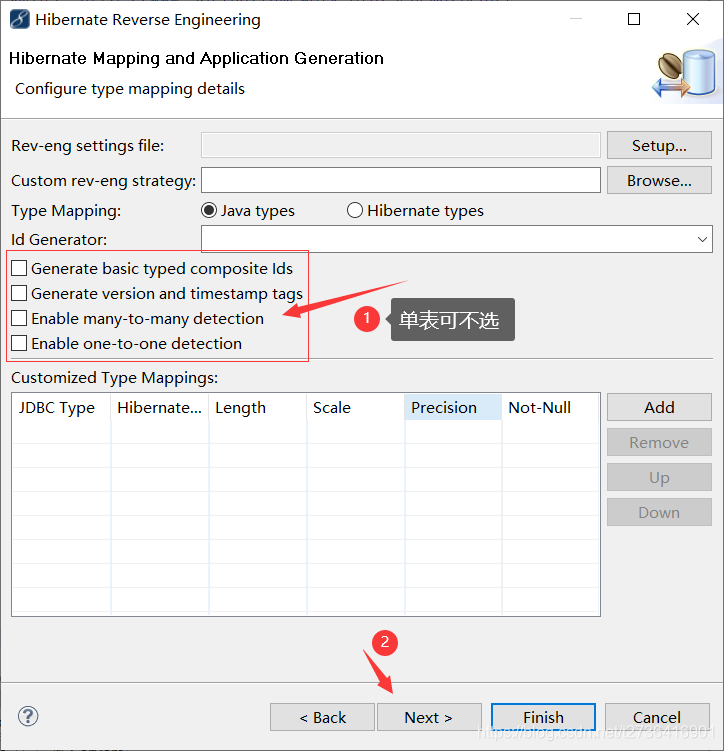This screenshot has height=751, width=724.
Task: Click the Down button
Action: pos(659,512)
